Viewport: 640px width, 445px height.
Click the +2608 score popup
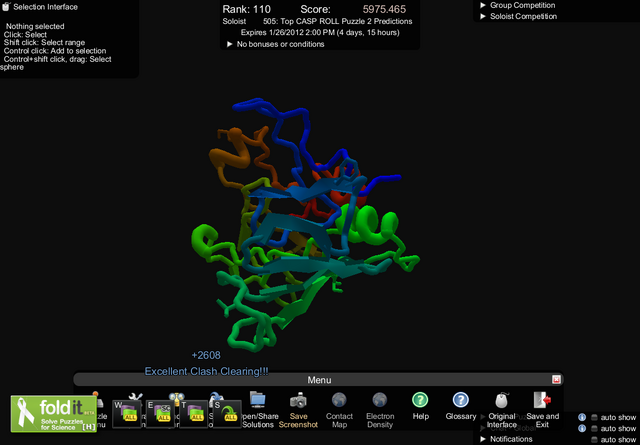(206, 355)
